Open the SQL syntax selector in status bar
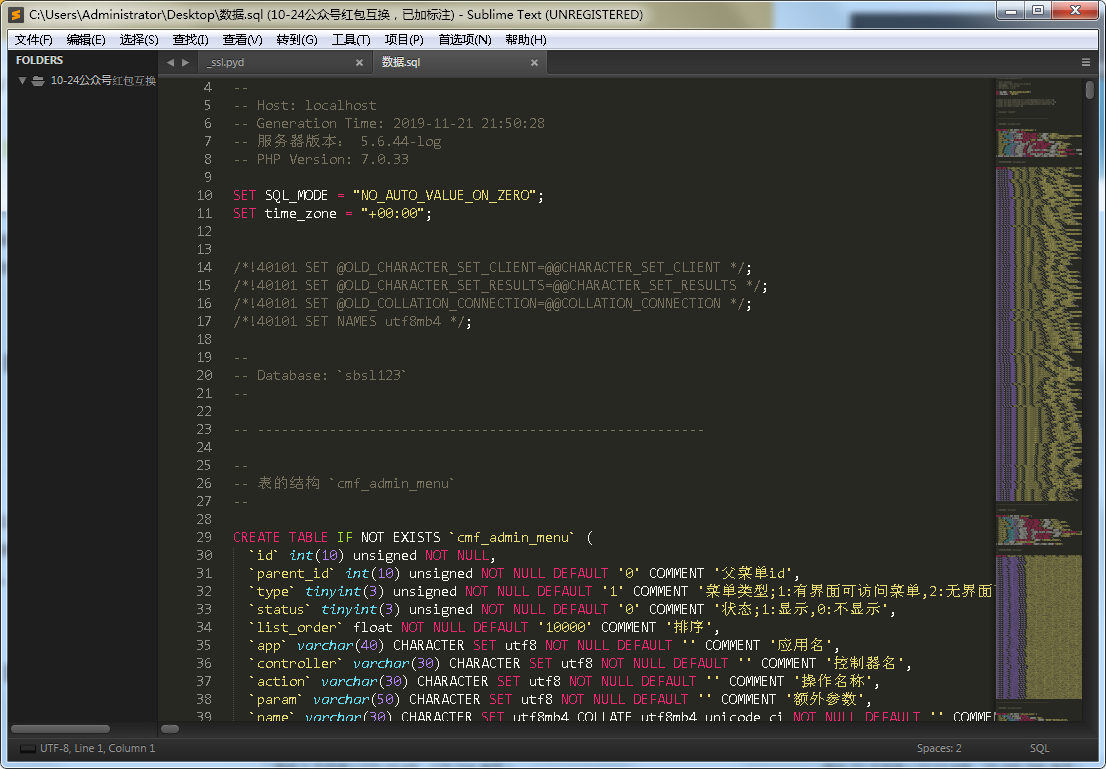This screenshot has width=1106, height=769. 1040,748
